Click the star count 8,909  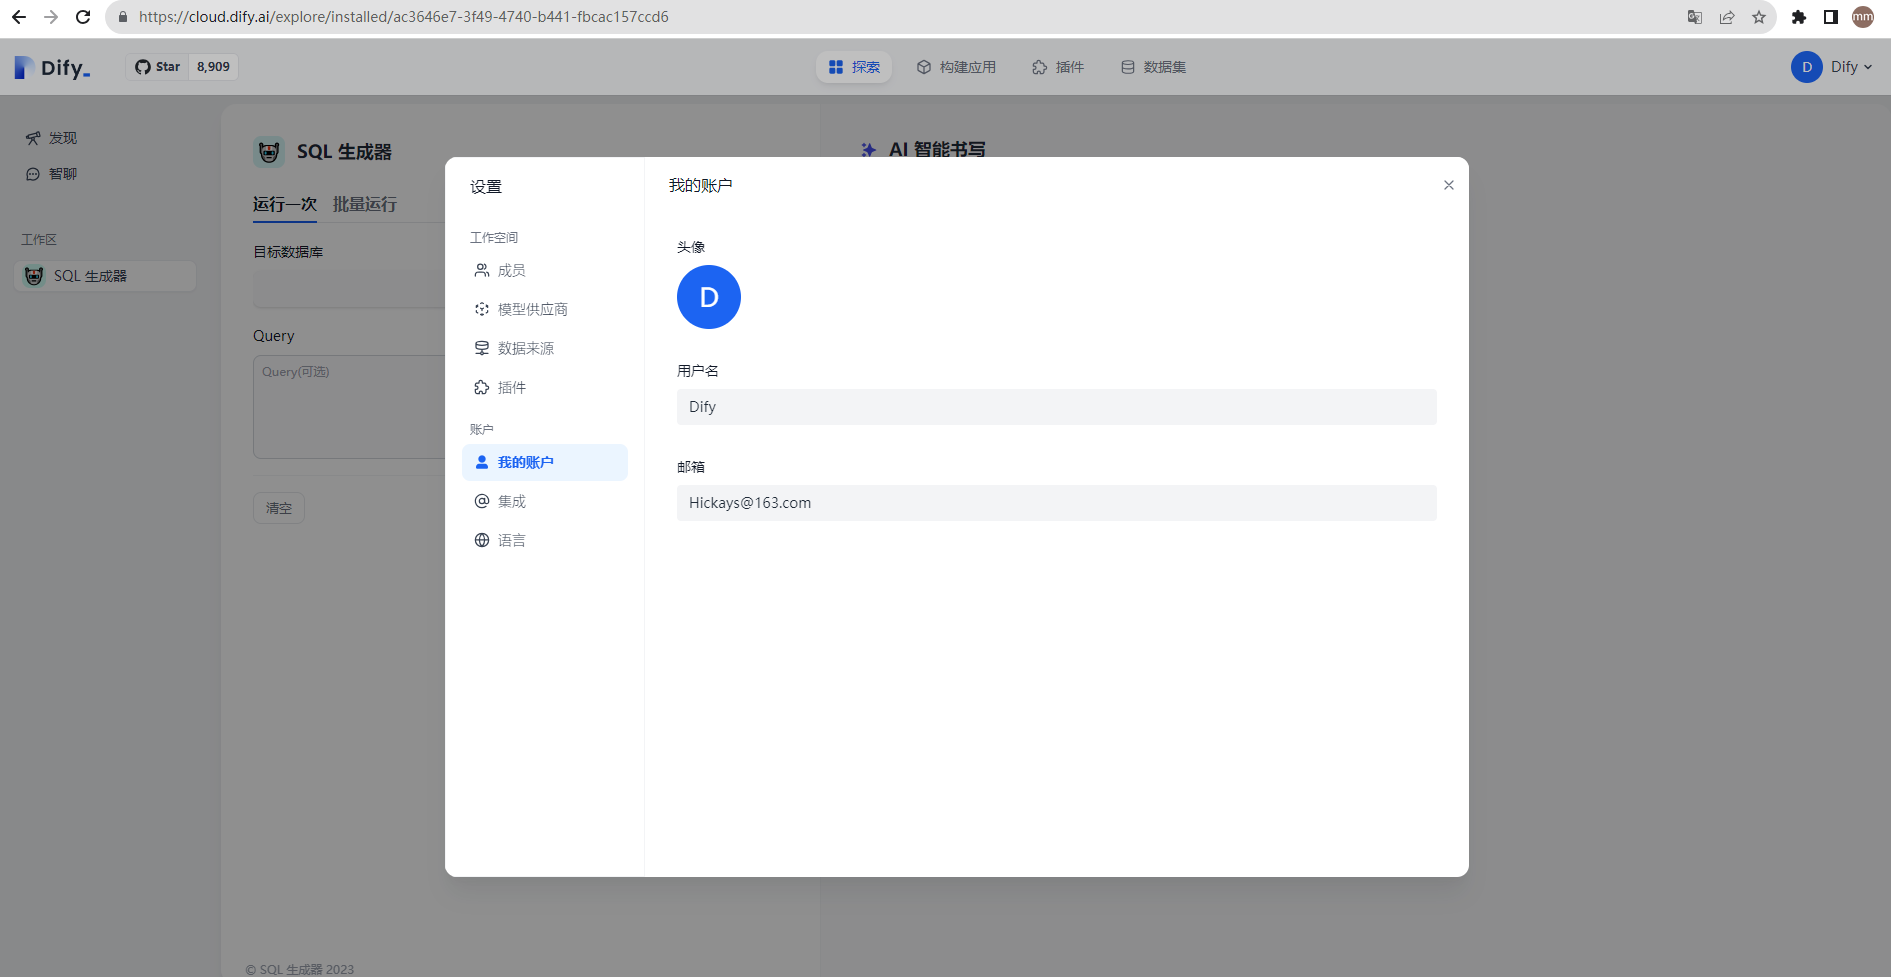pyautogui.click(x=213, y=67)
